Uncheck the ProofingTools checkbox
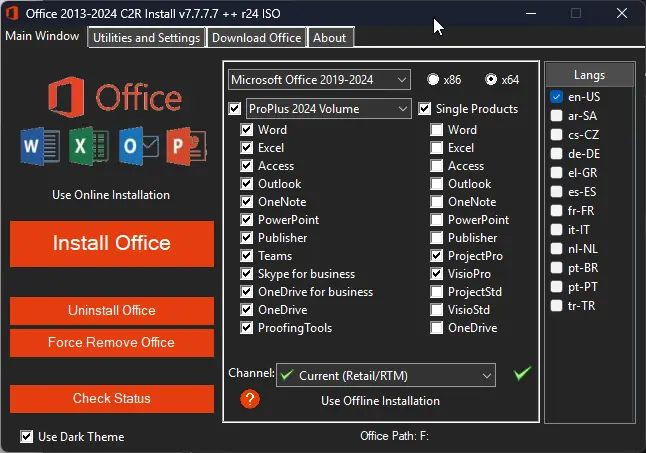 [246, 328]
